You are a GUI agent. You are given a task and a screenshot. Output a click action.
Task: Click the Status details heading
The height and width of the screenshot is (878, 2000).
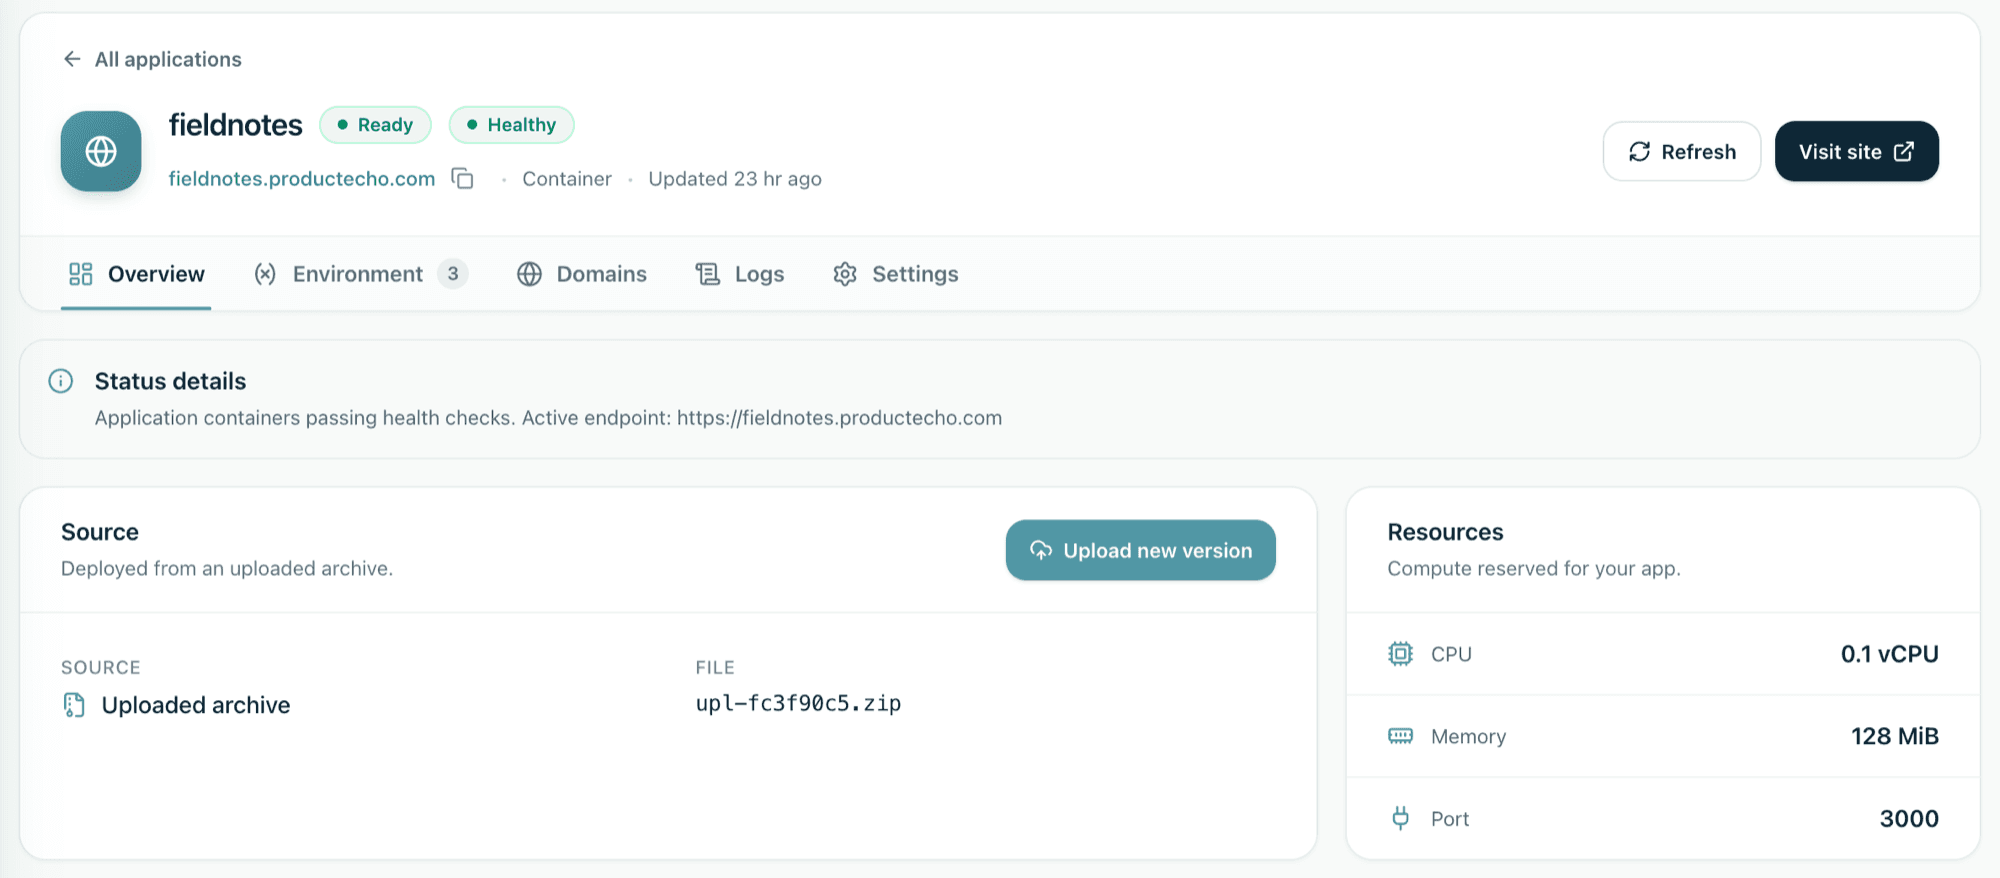(x=170, y=381)
